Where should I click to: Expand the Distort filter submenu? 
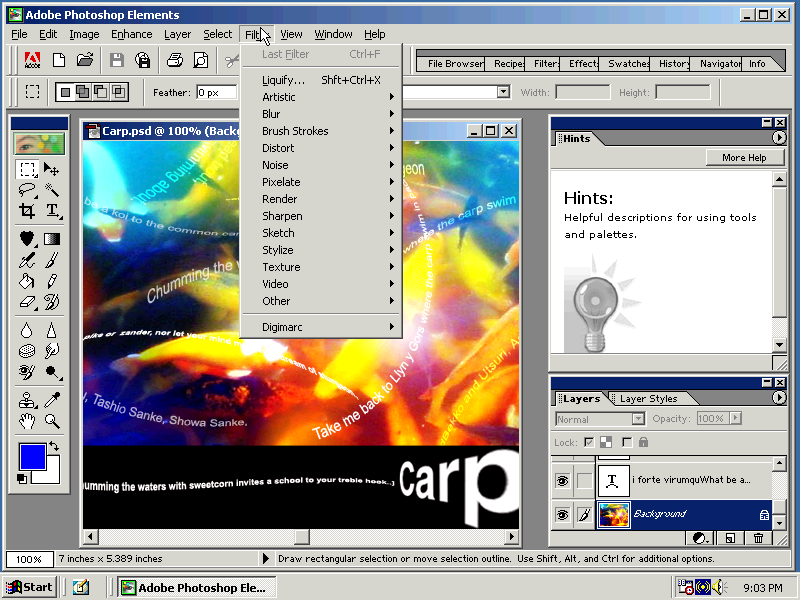point(321,148)
